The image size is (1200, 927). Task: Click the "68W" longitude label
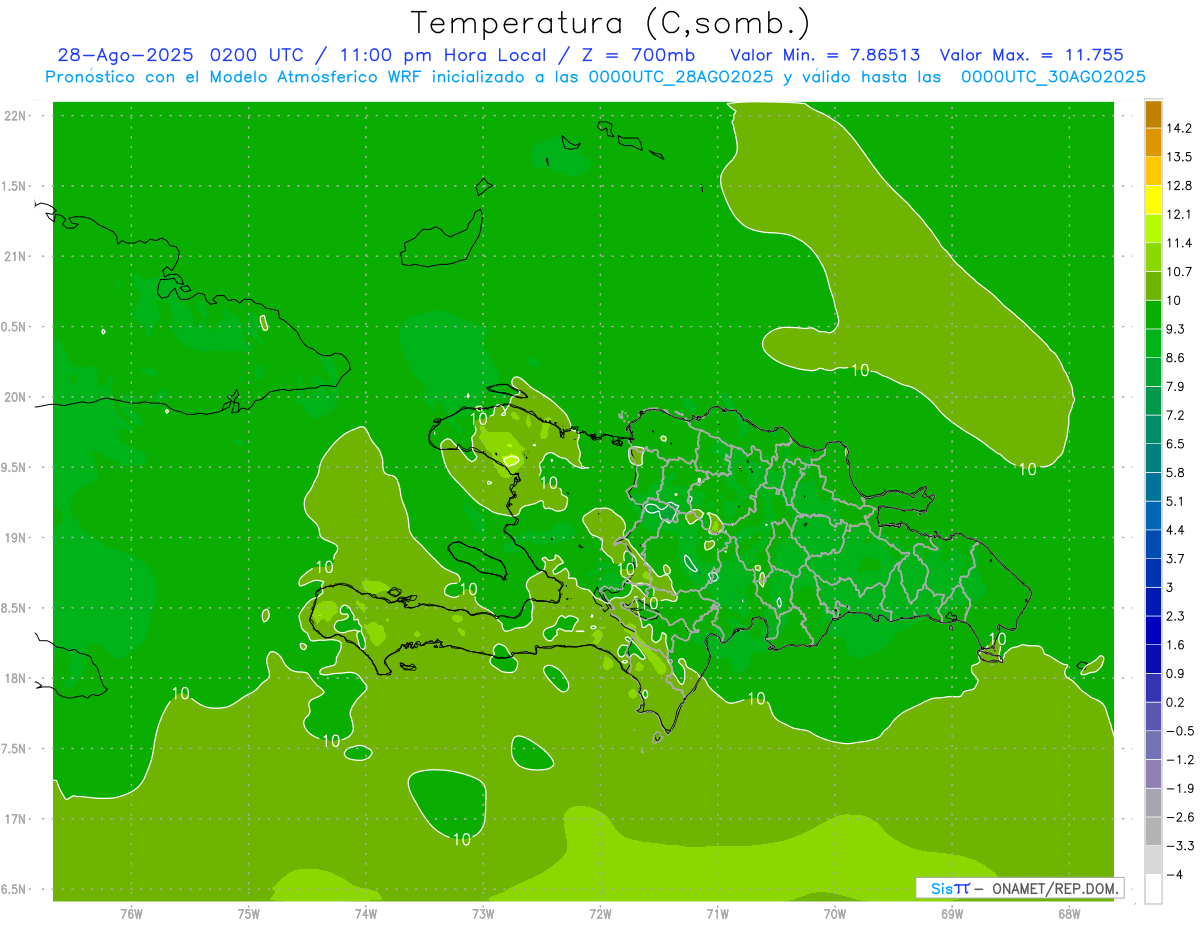click(x=1069, y=914)
